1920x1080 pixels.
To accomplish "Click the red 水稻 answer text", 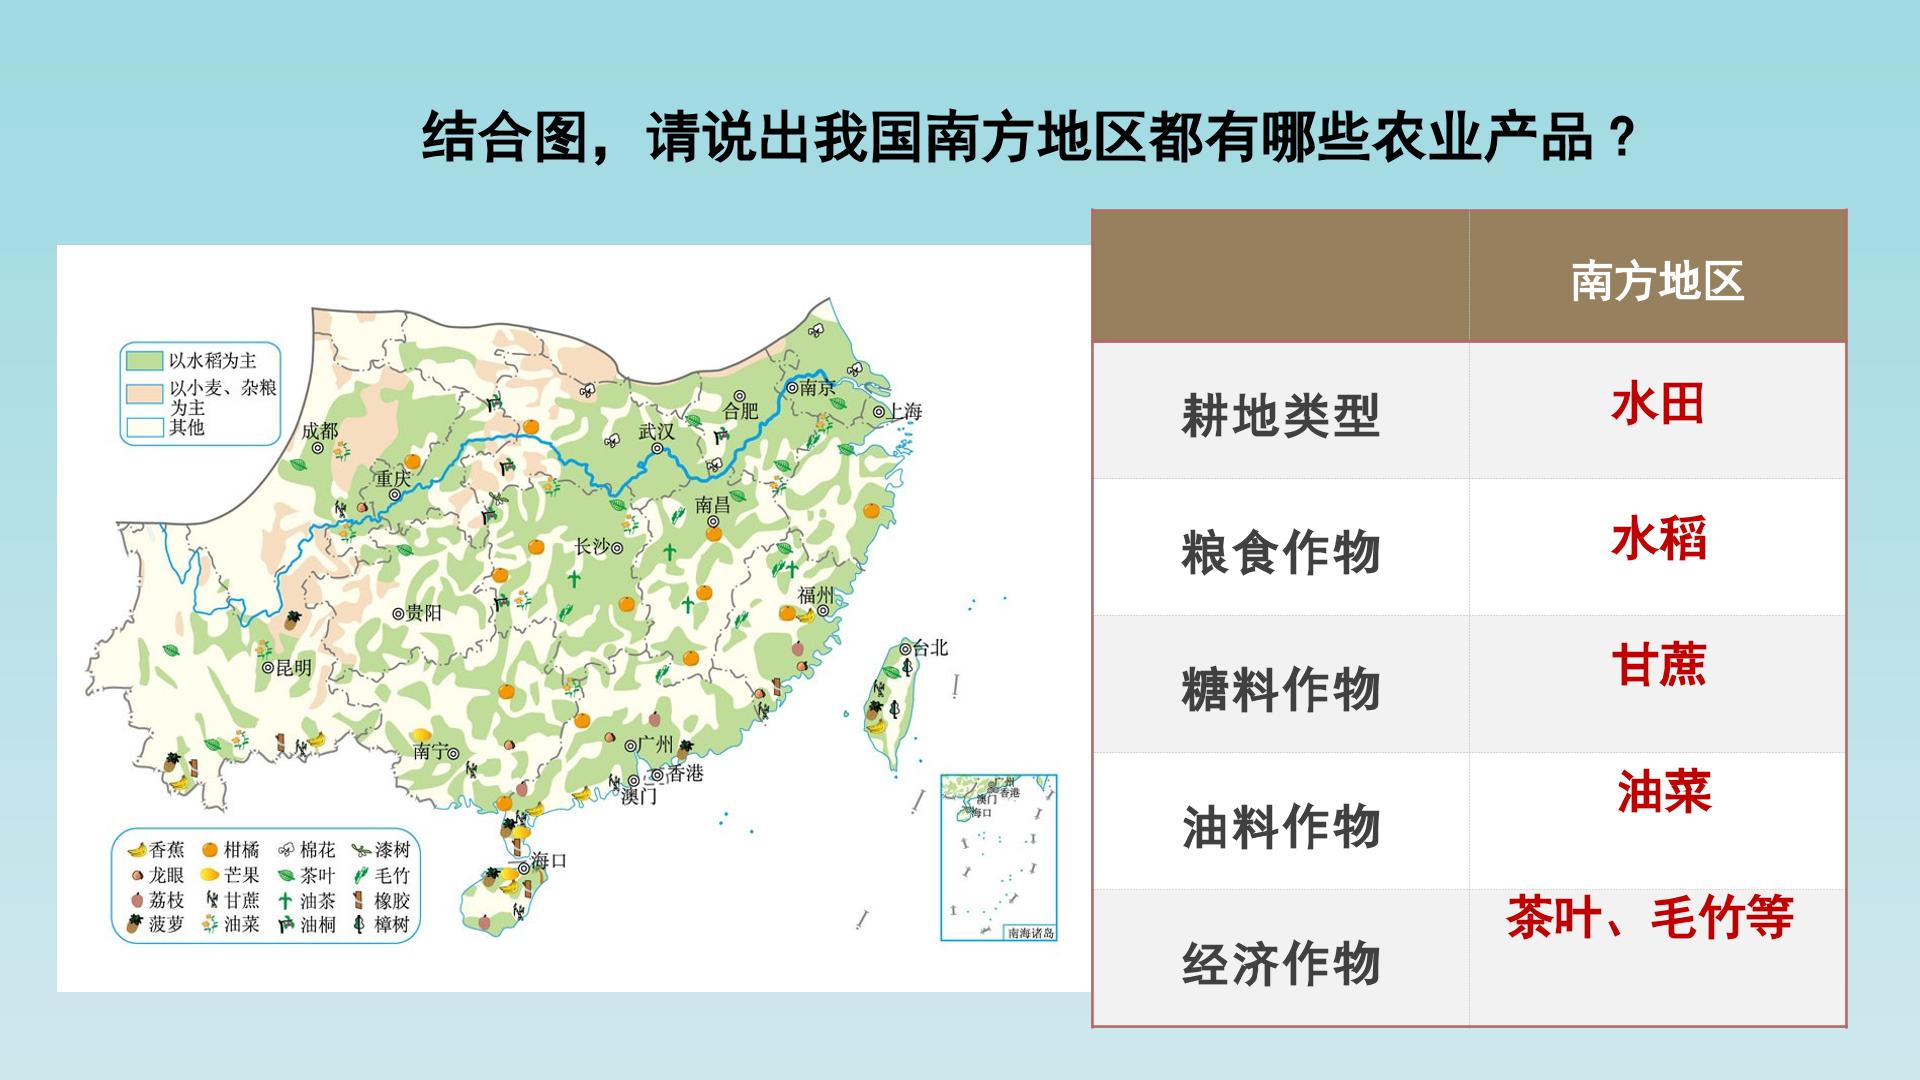I will [x=1658, y=540].
